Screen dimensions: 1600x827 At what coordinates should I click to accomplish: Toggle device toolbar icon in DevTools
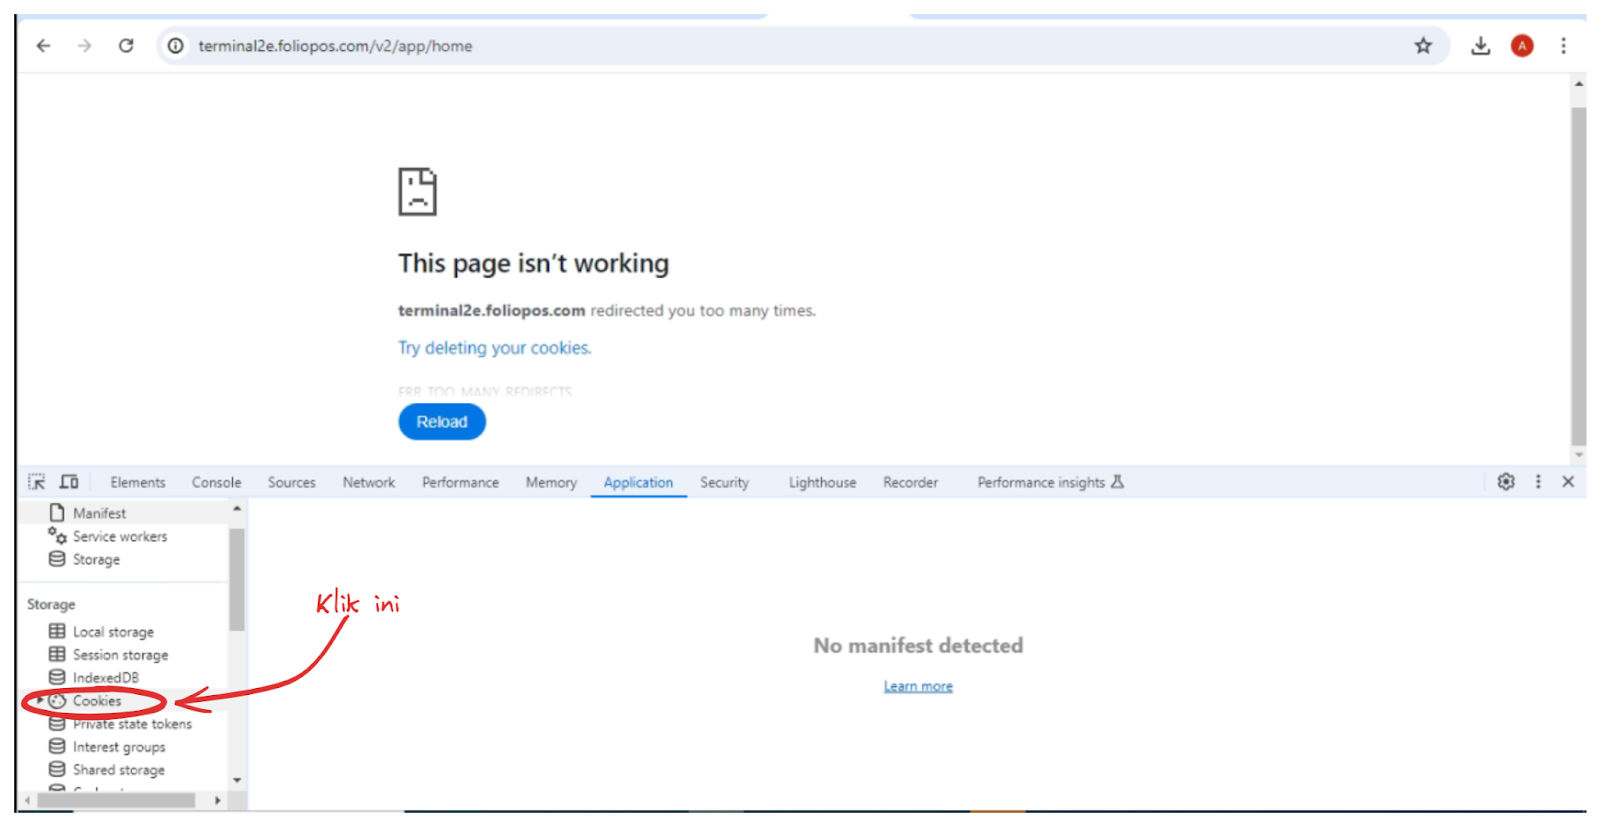(x=69, y=482)
